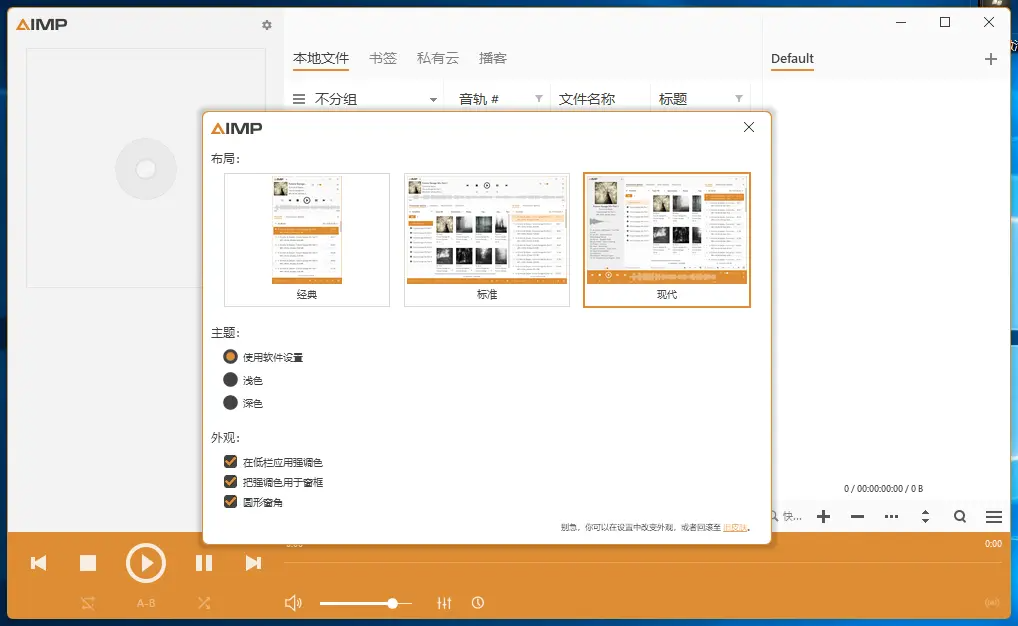Open the playlist search magnifier
Screen dimensions: 1018x626
[959, 516]
